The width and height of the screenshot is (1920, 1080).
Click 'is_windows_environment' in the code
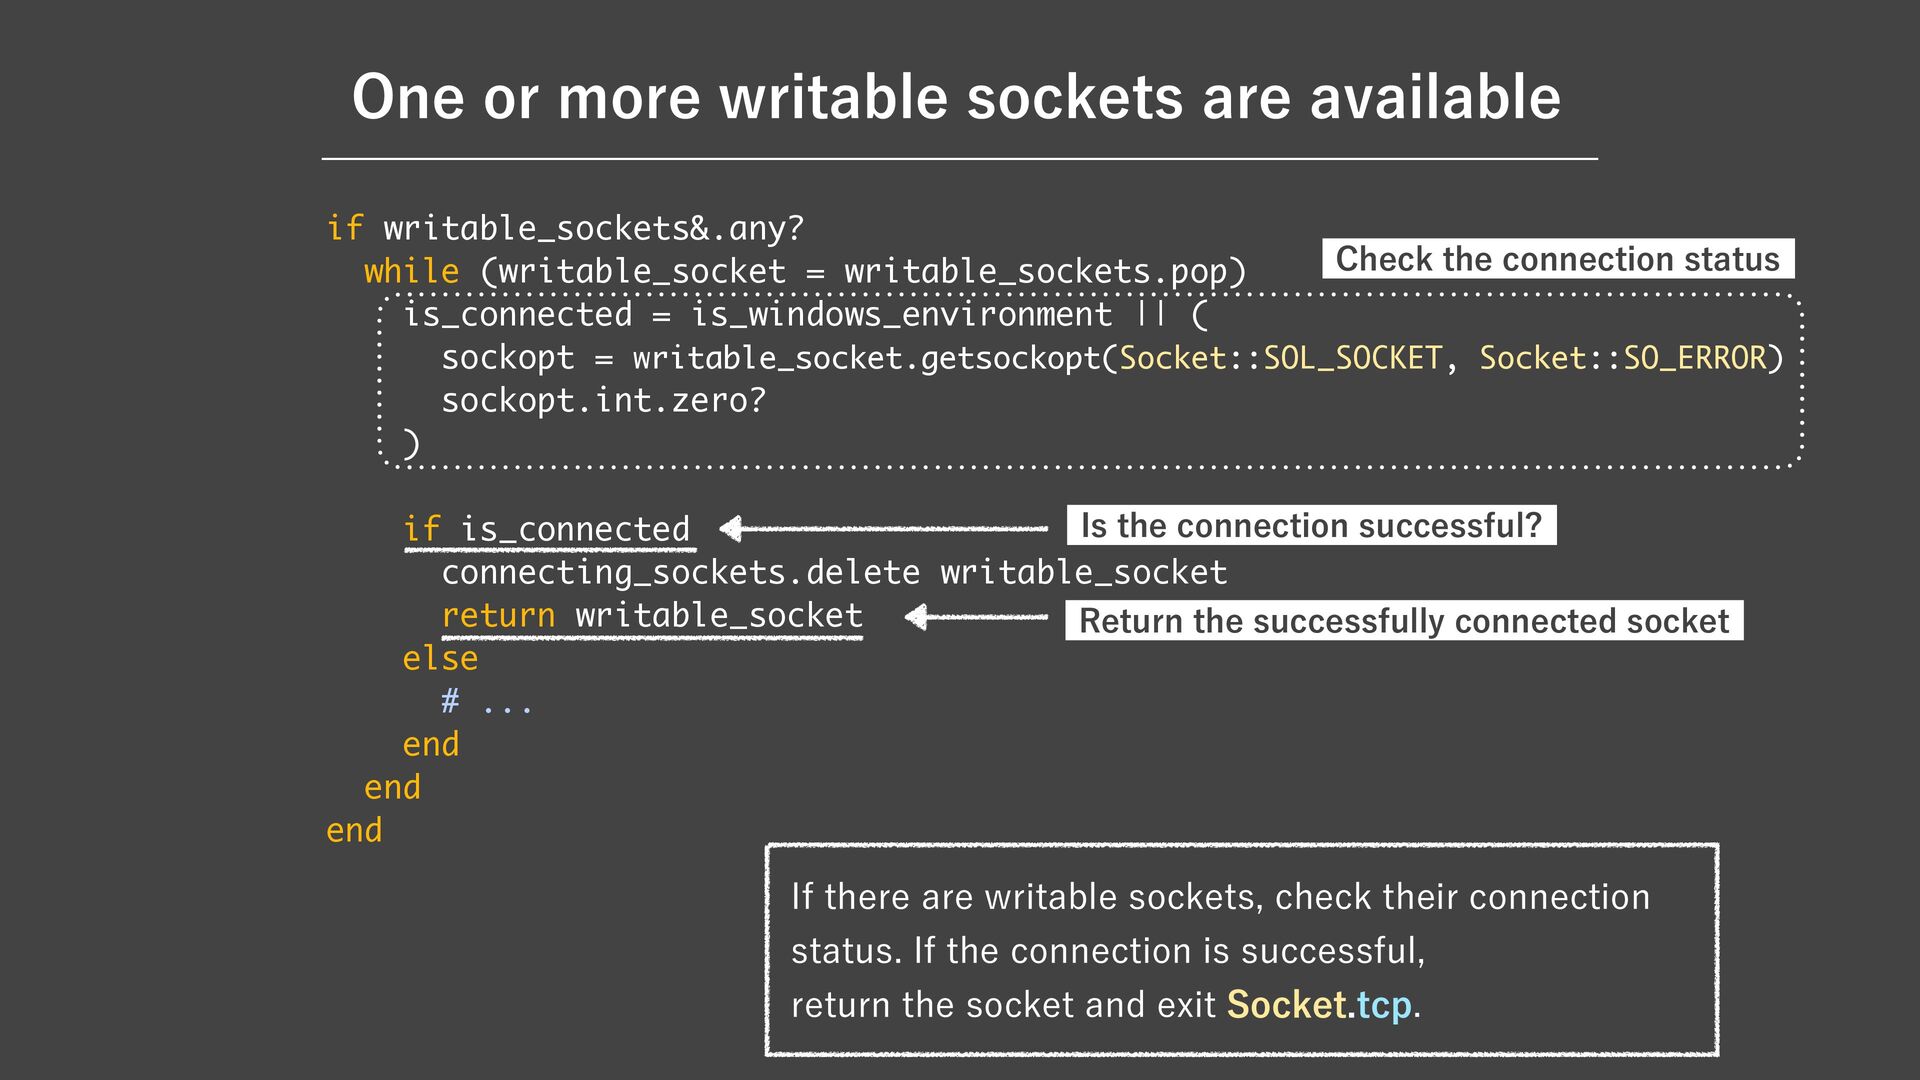pos(901,315)
